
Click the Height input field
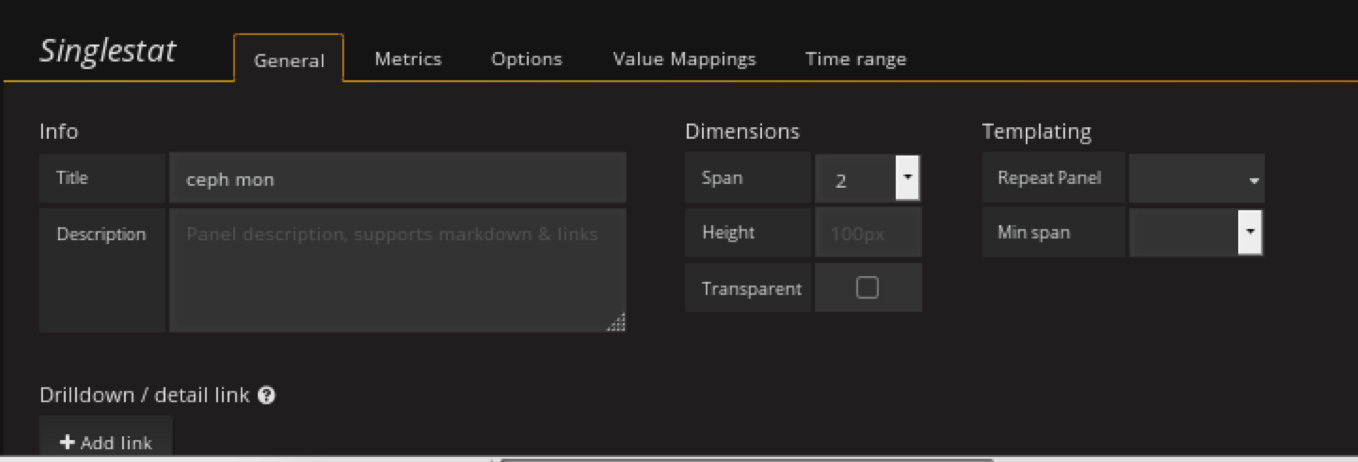coord(867,233)
